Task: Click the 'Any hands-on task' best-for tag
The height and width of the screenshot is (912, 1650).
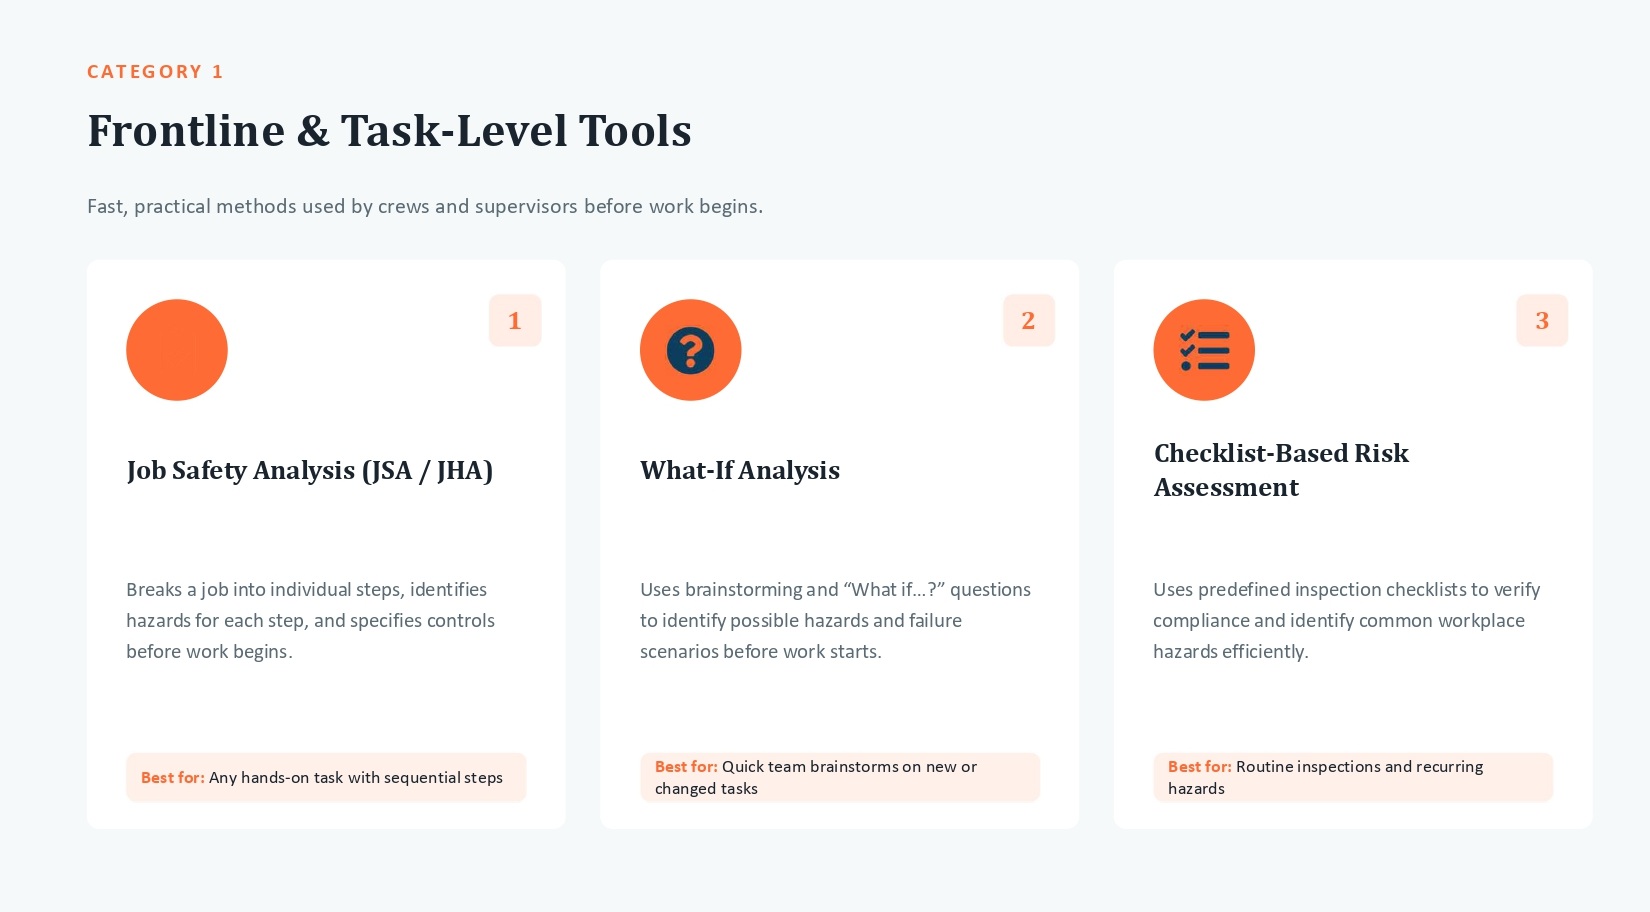Action: tap(326, 777)
